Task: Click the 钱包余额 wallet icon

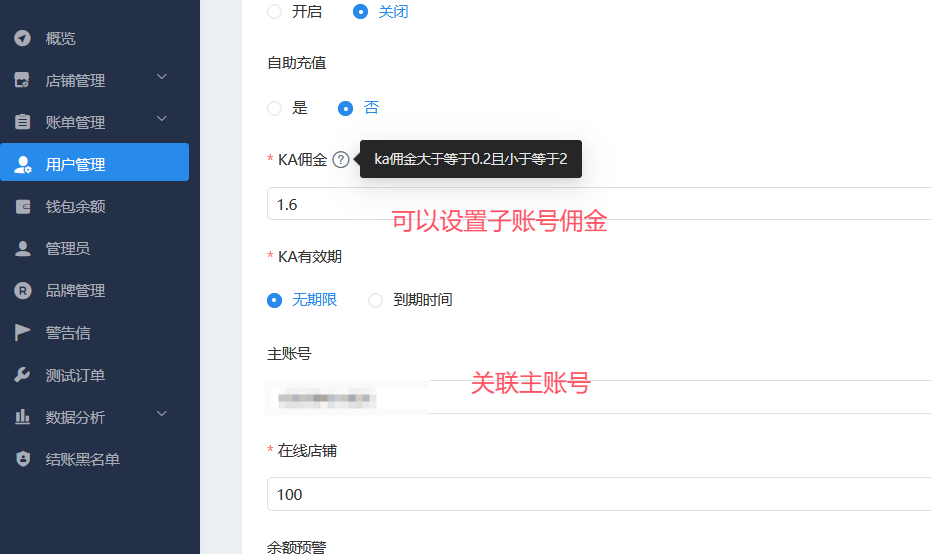Action: 23,207
